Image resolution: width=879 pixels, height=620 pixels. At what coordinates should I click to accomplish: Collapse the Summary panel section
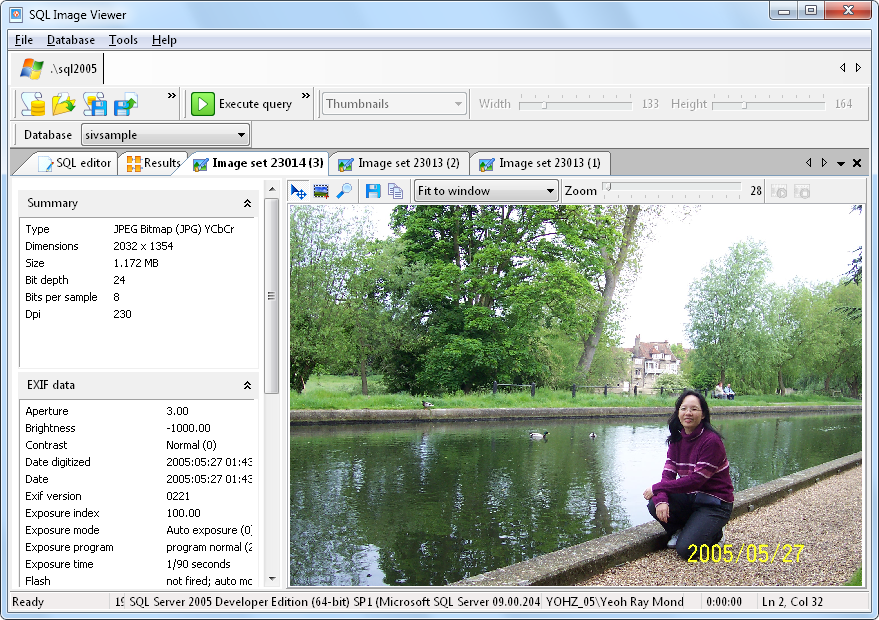point(247,203)
